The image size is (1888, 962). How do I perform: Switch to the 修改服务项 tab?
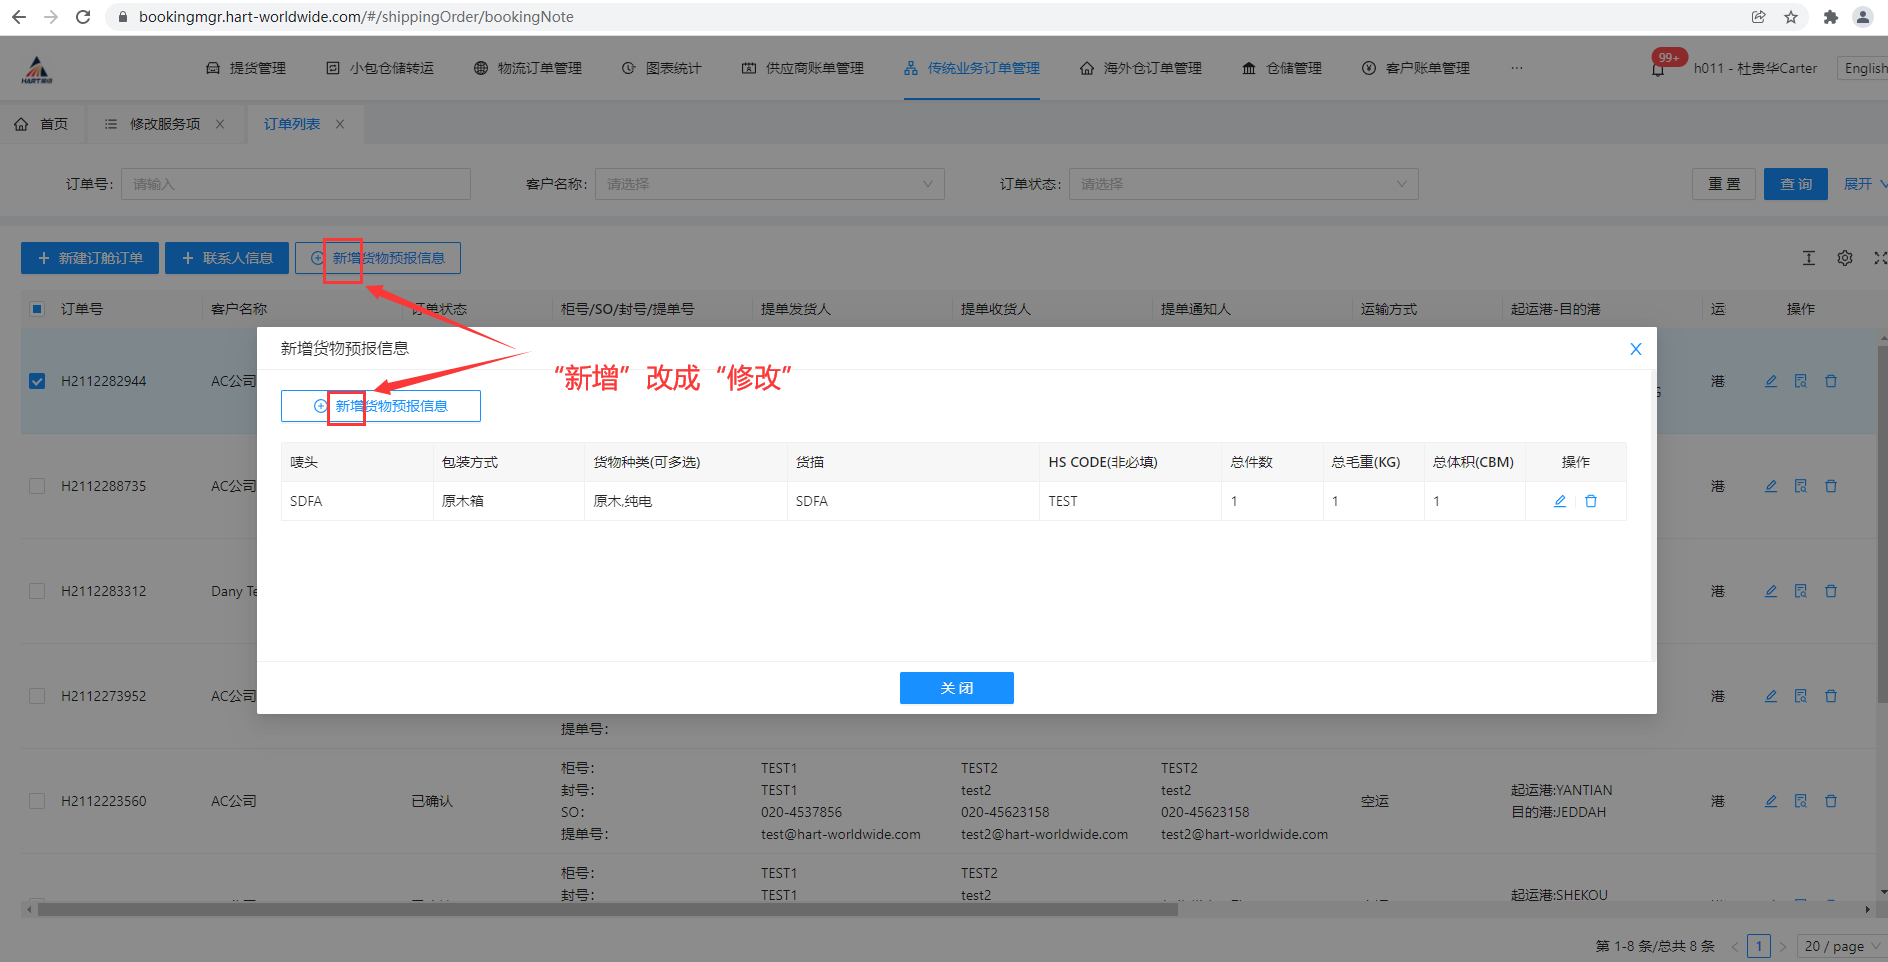(x=164, y=124)
